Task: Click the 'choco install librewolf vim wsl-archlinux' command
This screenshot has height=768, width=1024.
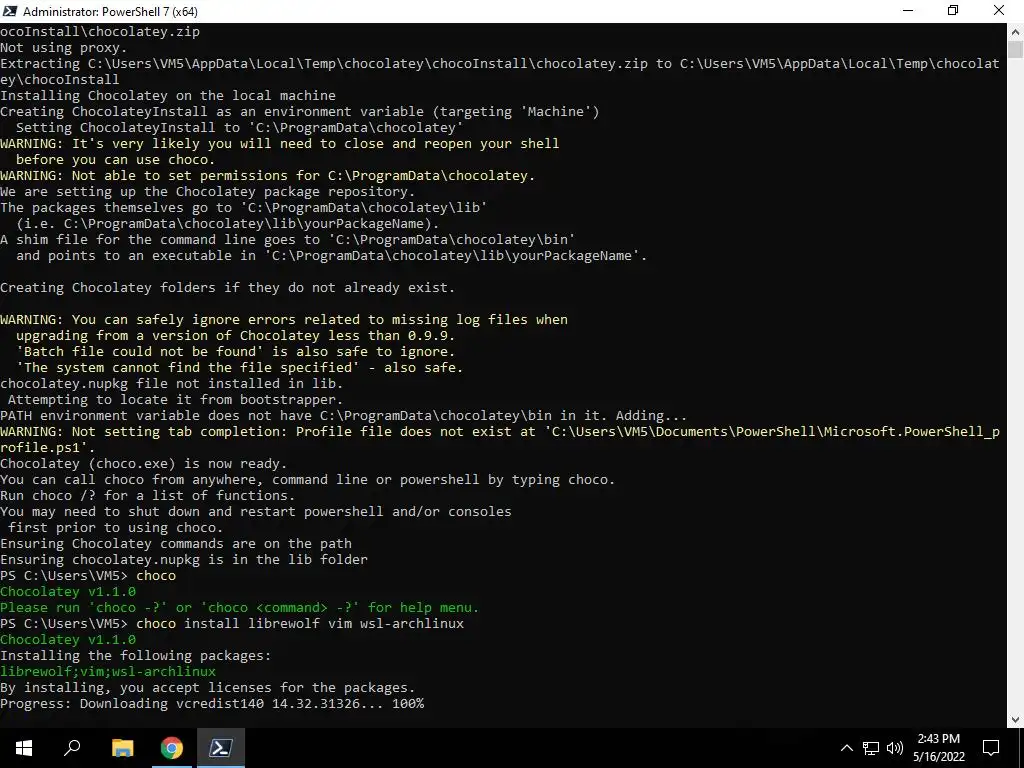Action: pyautogui.click(x=300, y=624)
